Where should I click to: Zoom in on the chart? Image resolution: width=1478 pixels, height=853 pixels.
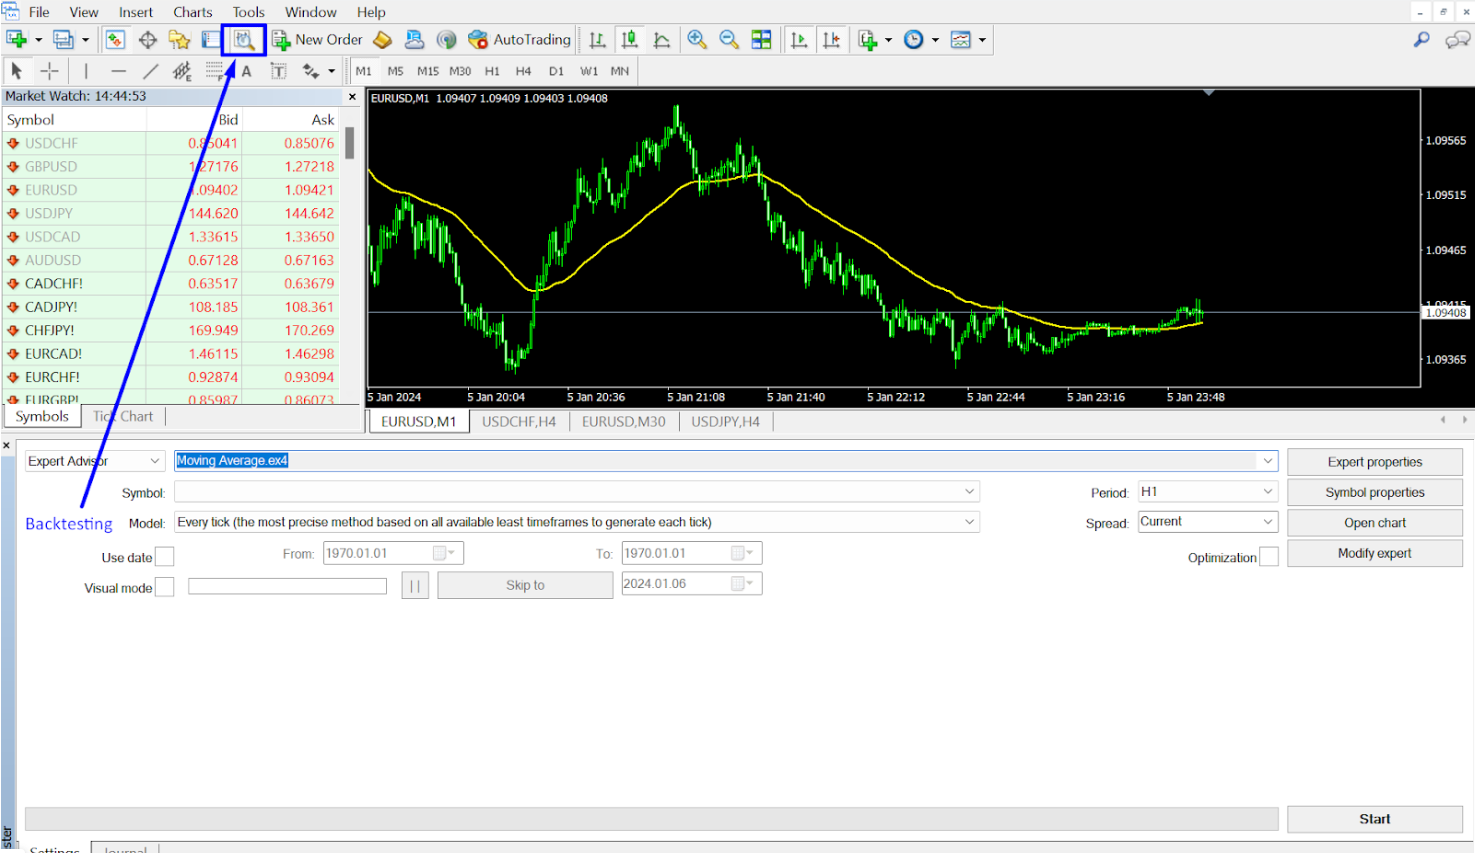coord(697,40)
